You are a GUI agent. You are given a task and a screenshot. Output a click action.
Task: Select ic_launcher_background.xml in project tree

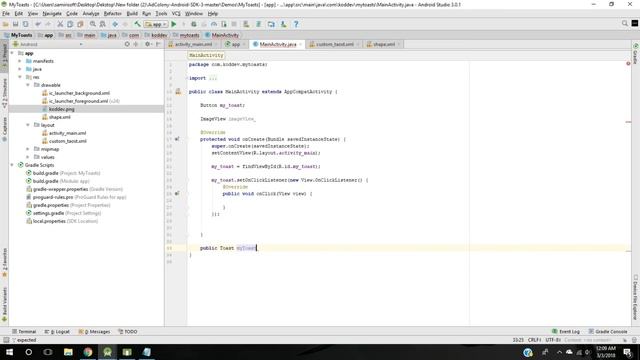[x=79, y=93]
